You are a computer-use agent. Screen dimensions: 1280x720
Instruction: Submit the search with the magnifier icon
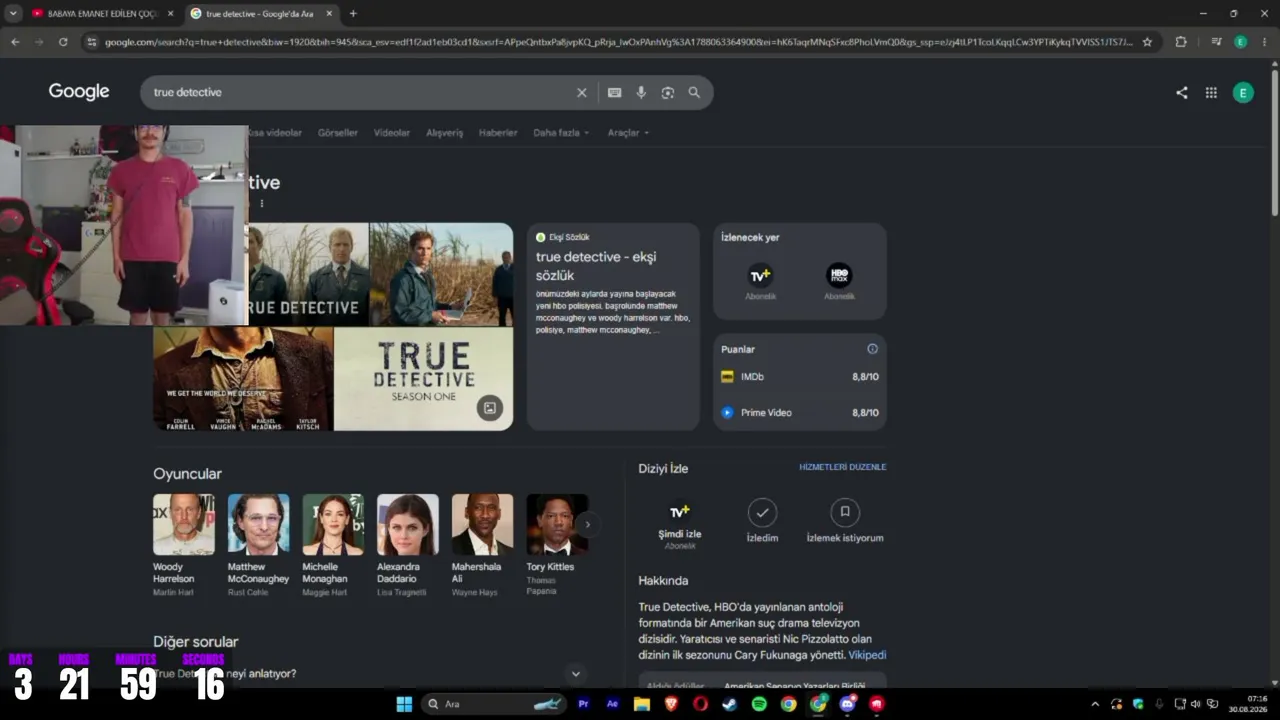[x=694, y=93]
